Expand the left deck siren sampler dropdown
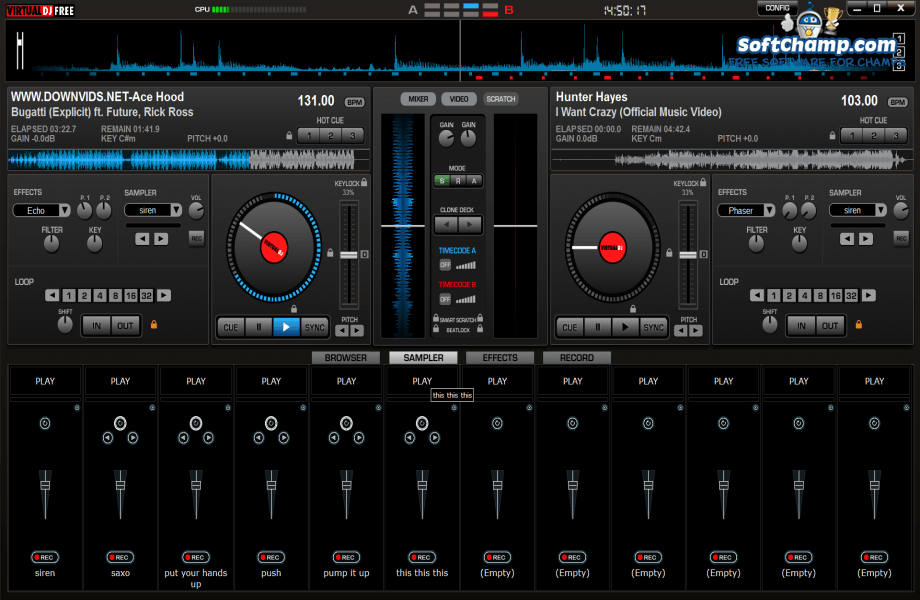Screen dimensions: 920x600 click(x=175, y=210)
